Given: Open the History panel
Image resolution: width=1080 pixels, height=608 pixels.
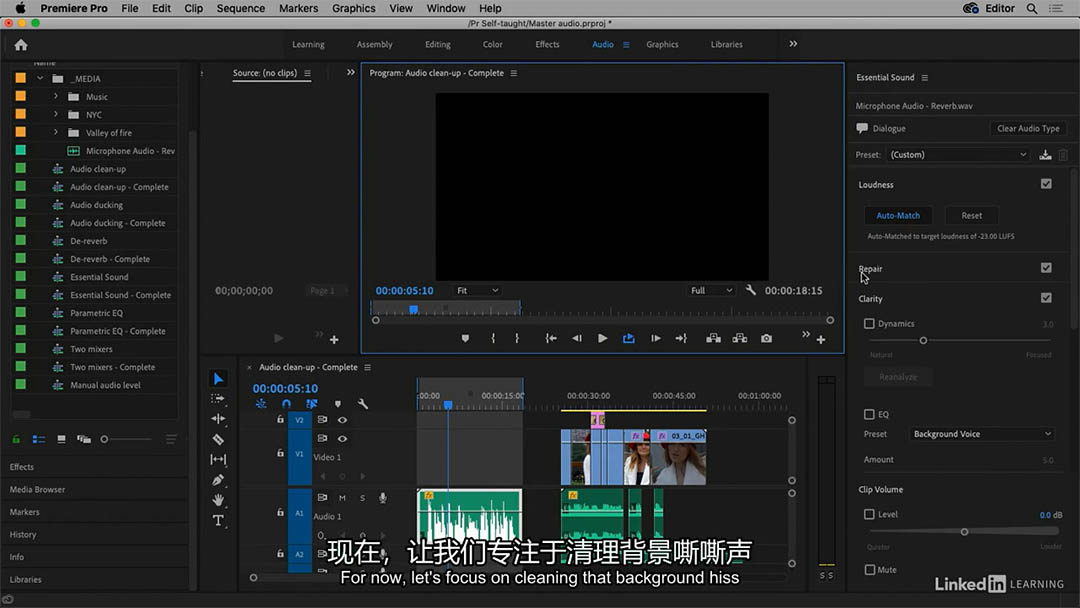Looking at the screenshot, I should pyautogui.click(x=23, y=534).
